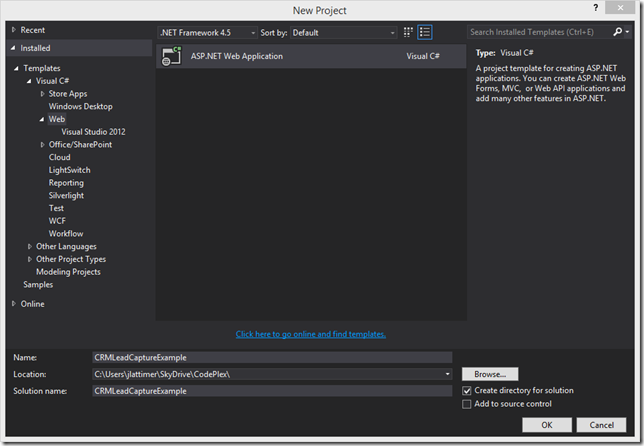The image size is (644, 446).
Task: Switch templates view to small icons grid
Action: click(408, 32)
